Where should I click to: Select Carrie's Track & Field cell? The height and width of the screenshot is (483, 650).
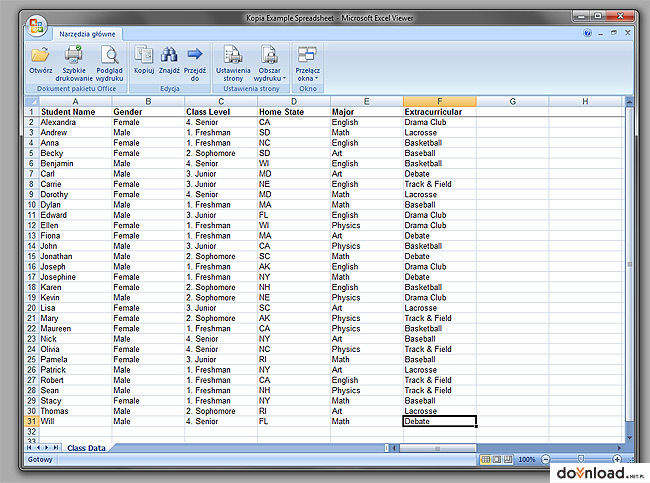pyautogui.click(x=439, y=184)
